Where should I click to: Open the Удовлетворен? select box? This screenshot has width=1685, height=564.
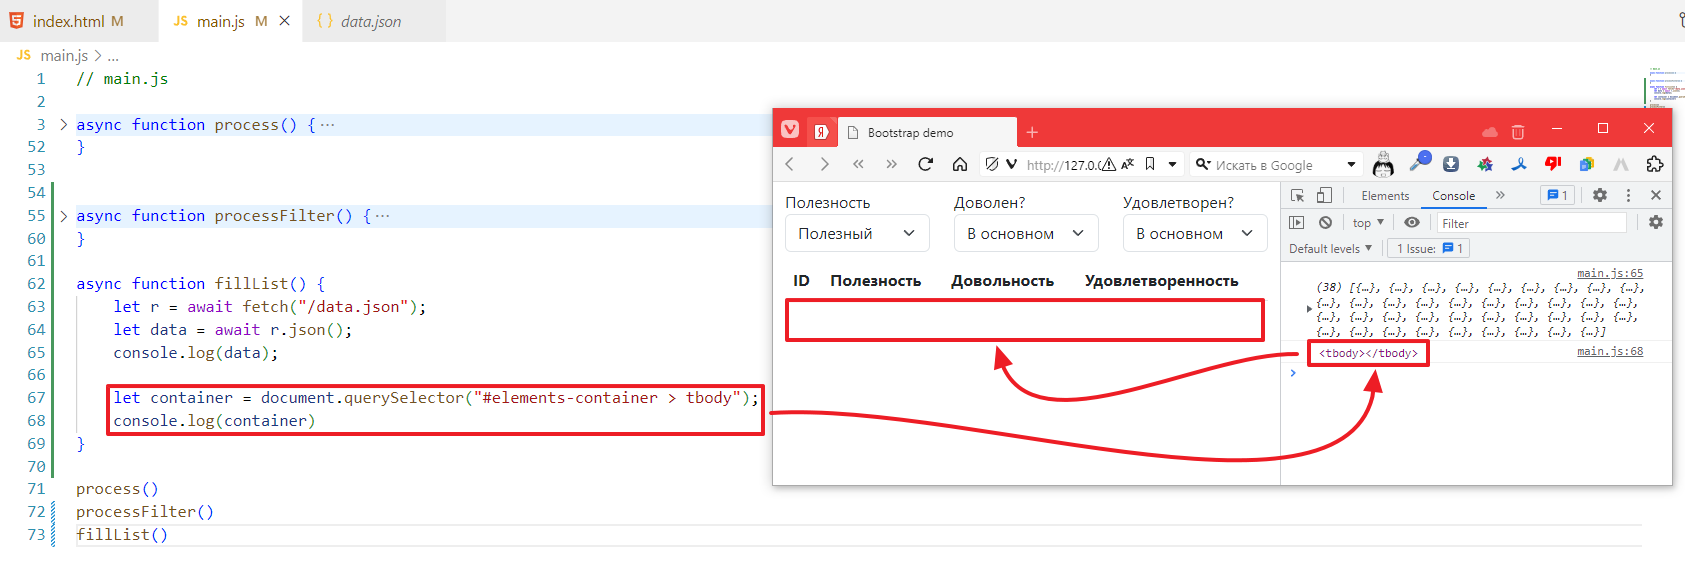point(1194,234)
